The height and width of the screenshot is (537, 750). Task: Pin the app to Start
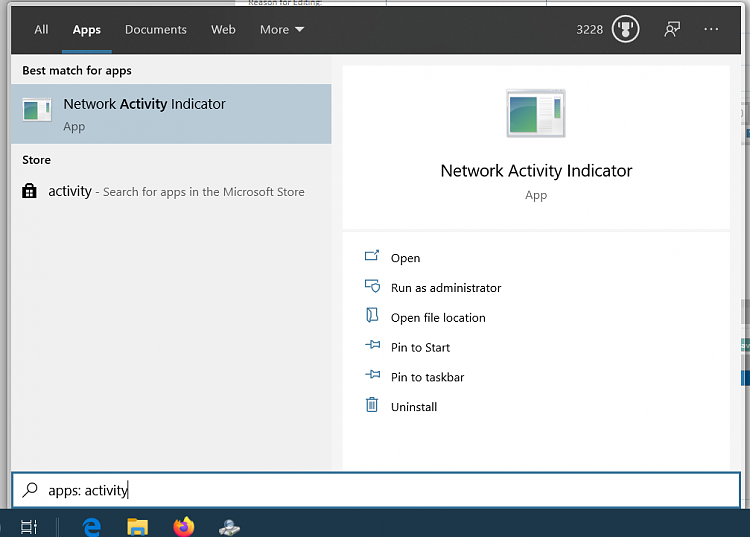pos(420,347)
